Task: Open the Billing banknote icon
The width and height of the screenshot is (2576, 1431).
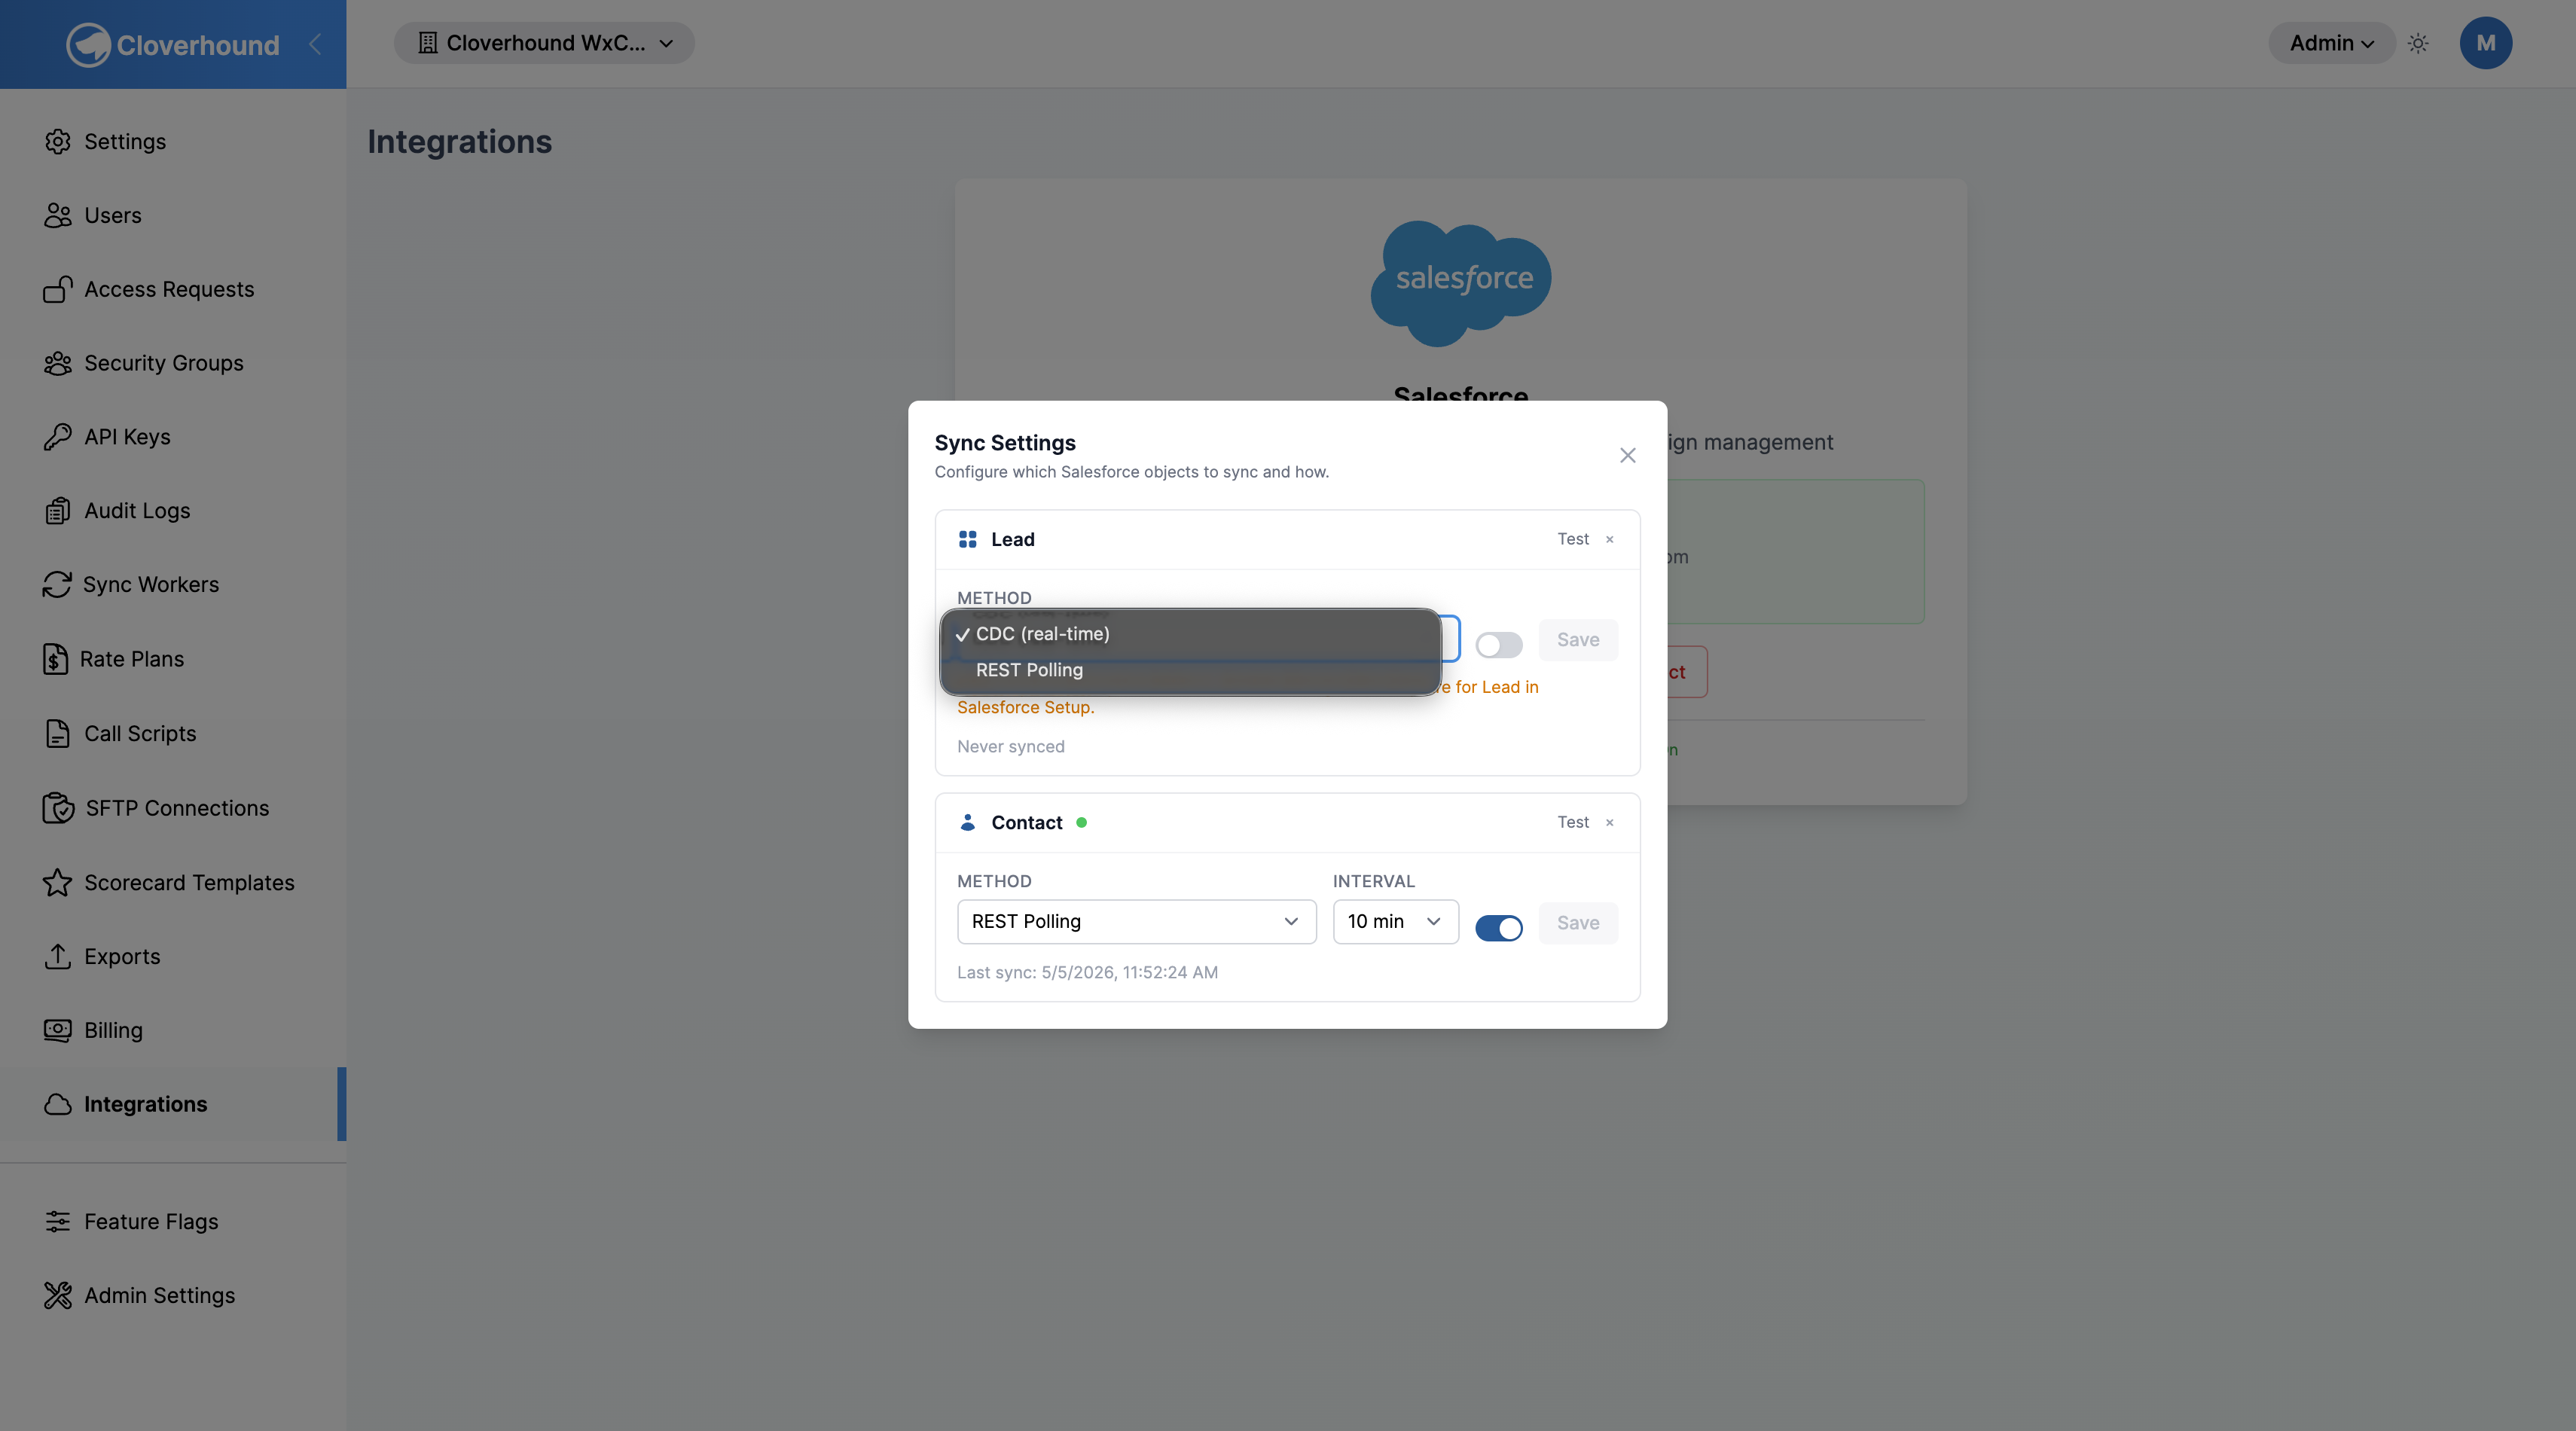Action: 58,1030
